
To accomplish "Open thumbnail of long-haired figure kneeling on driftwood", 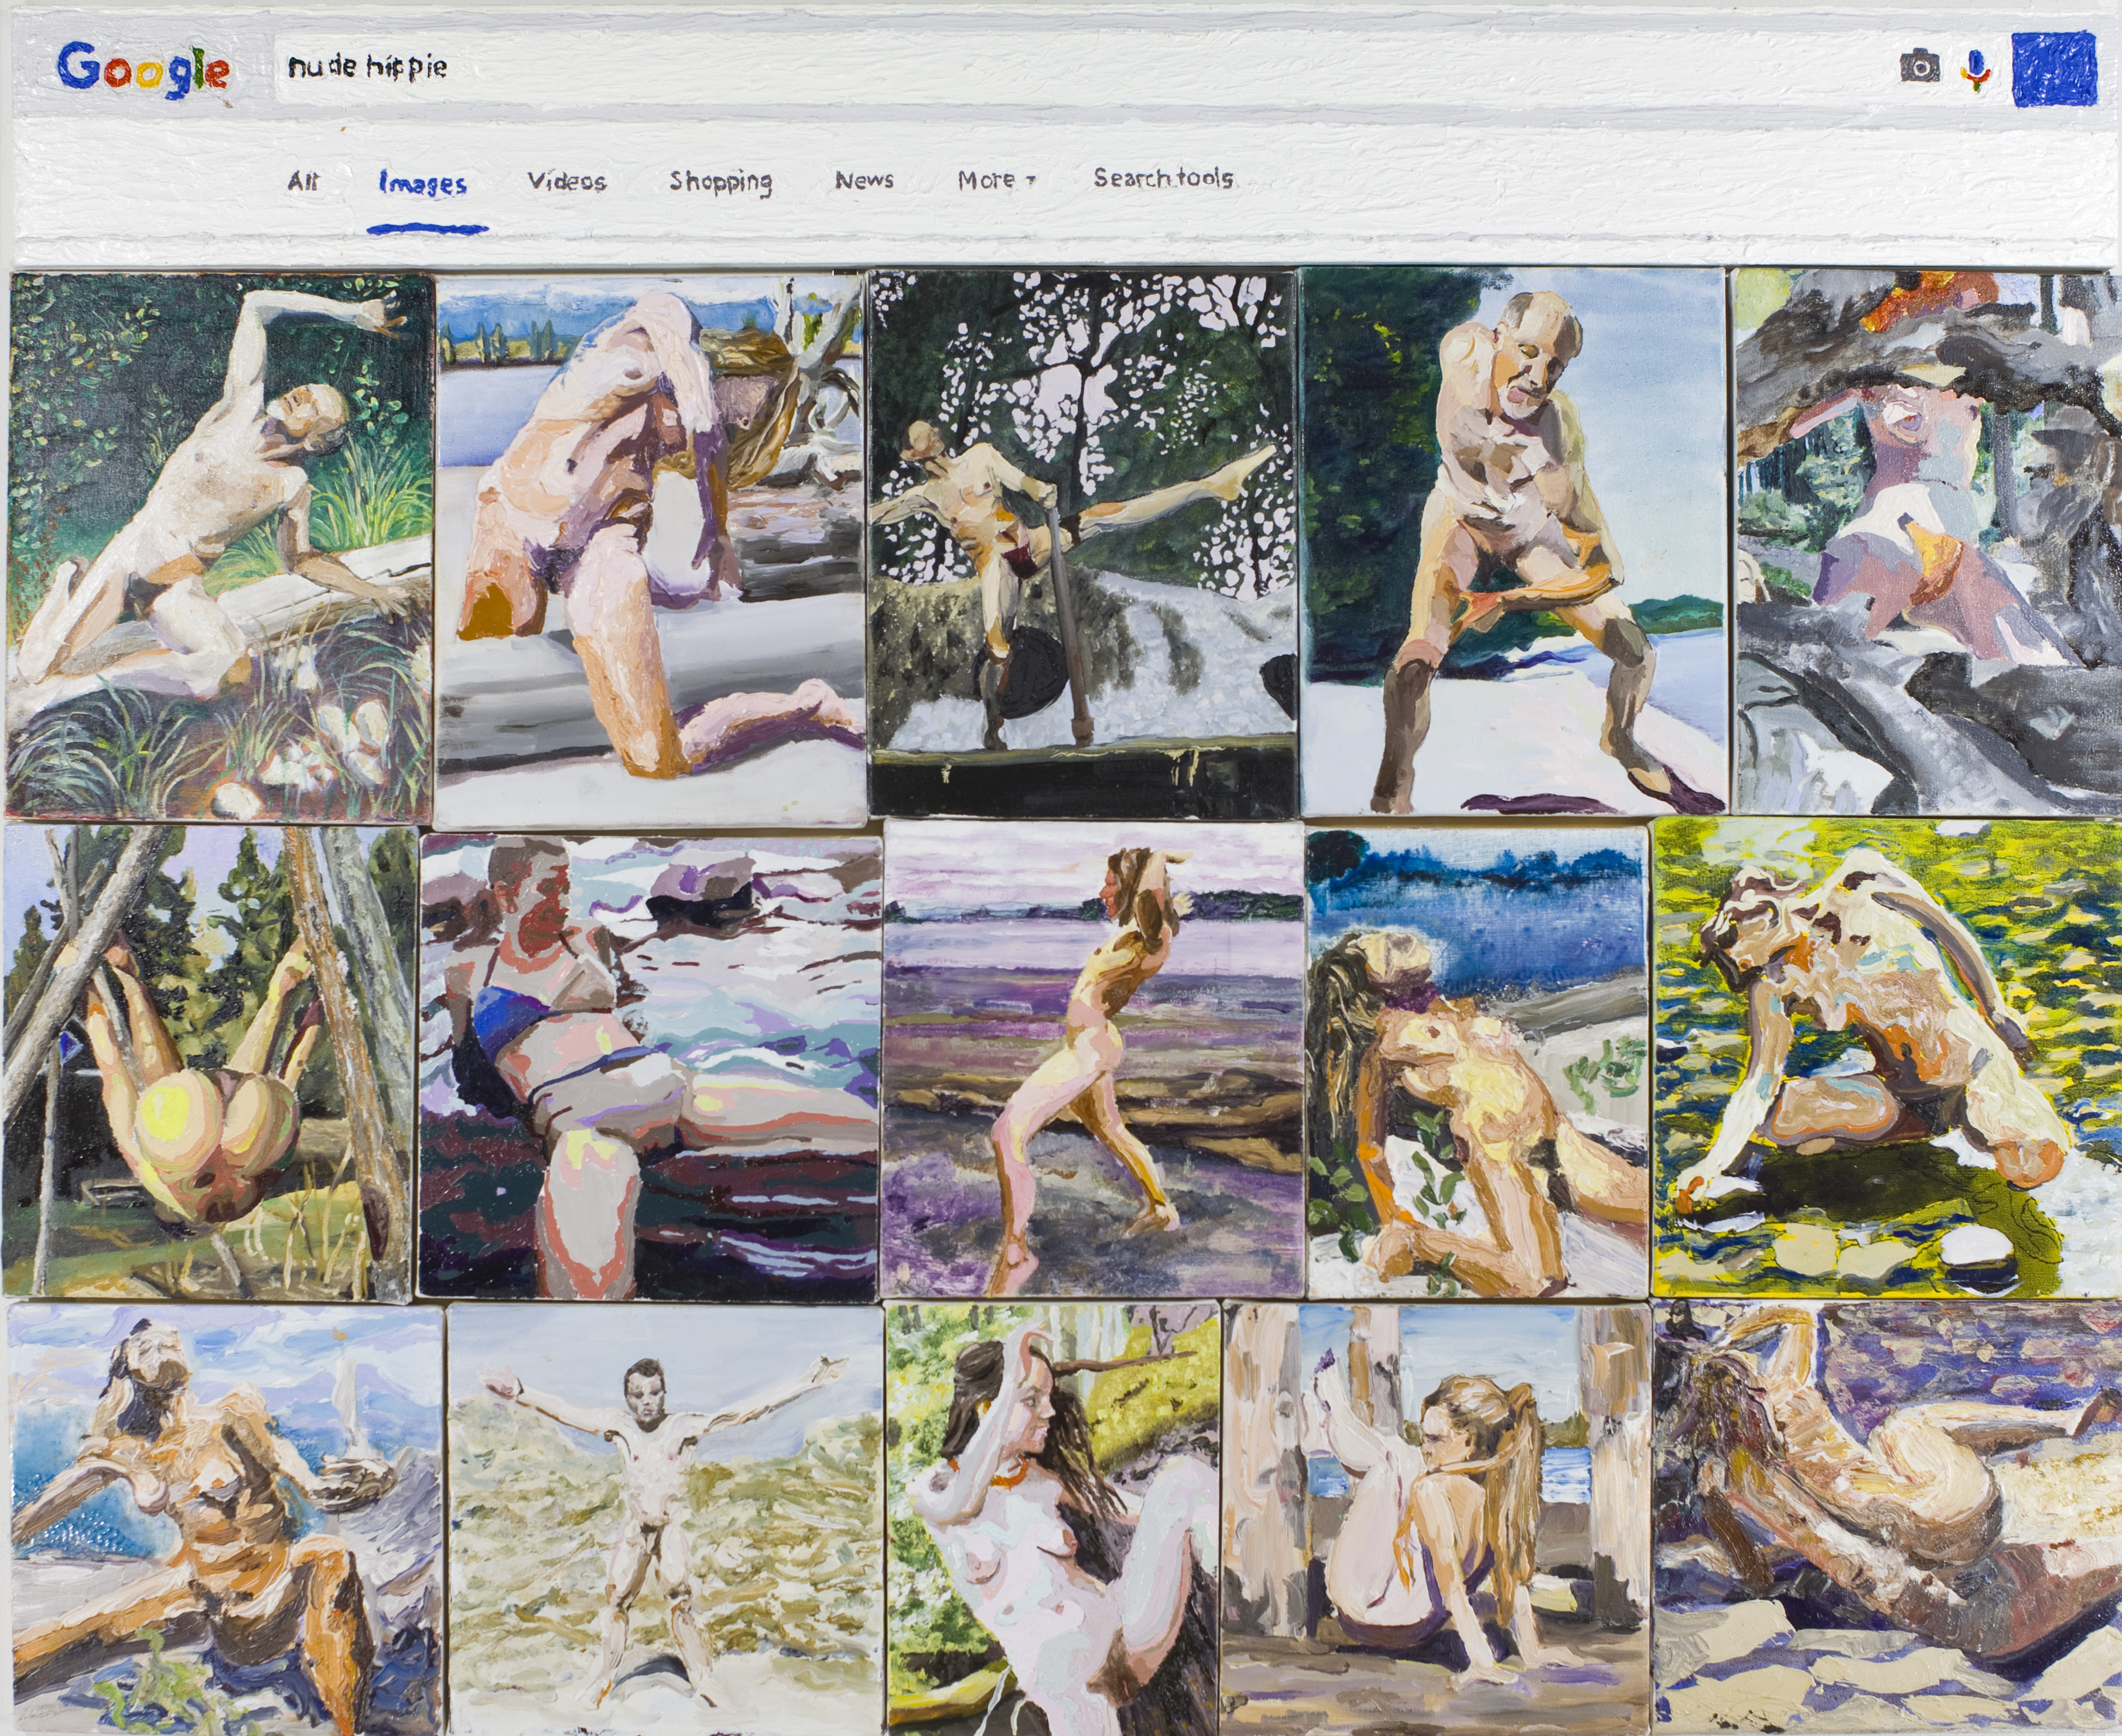I will 650,549.
